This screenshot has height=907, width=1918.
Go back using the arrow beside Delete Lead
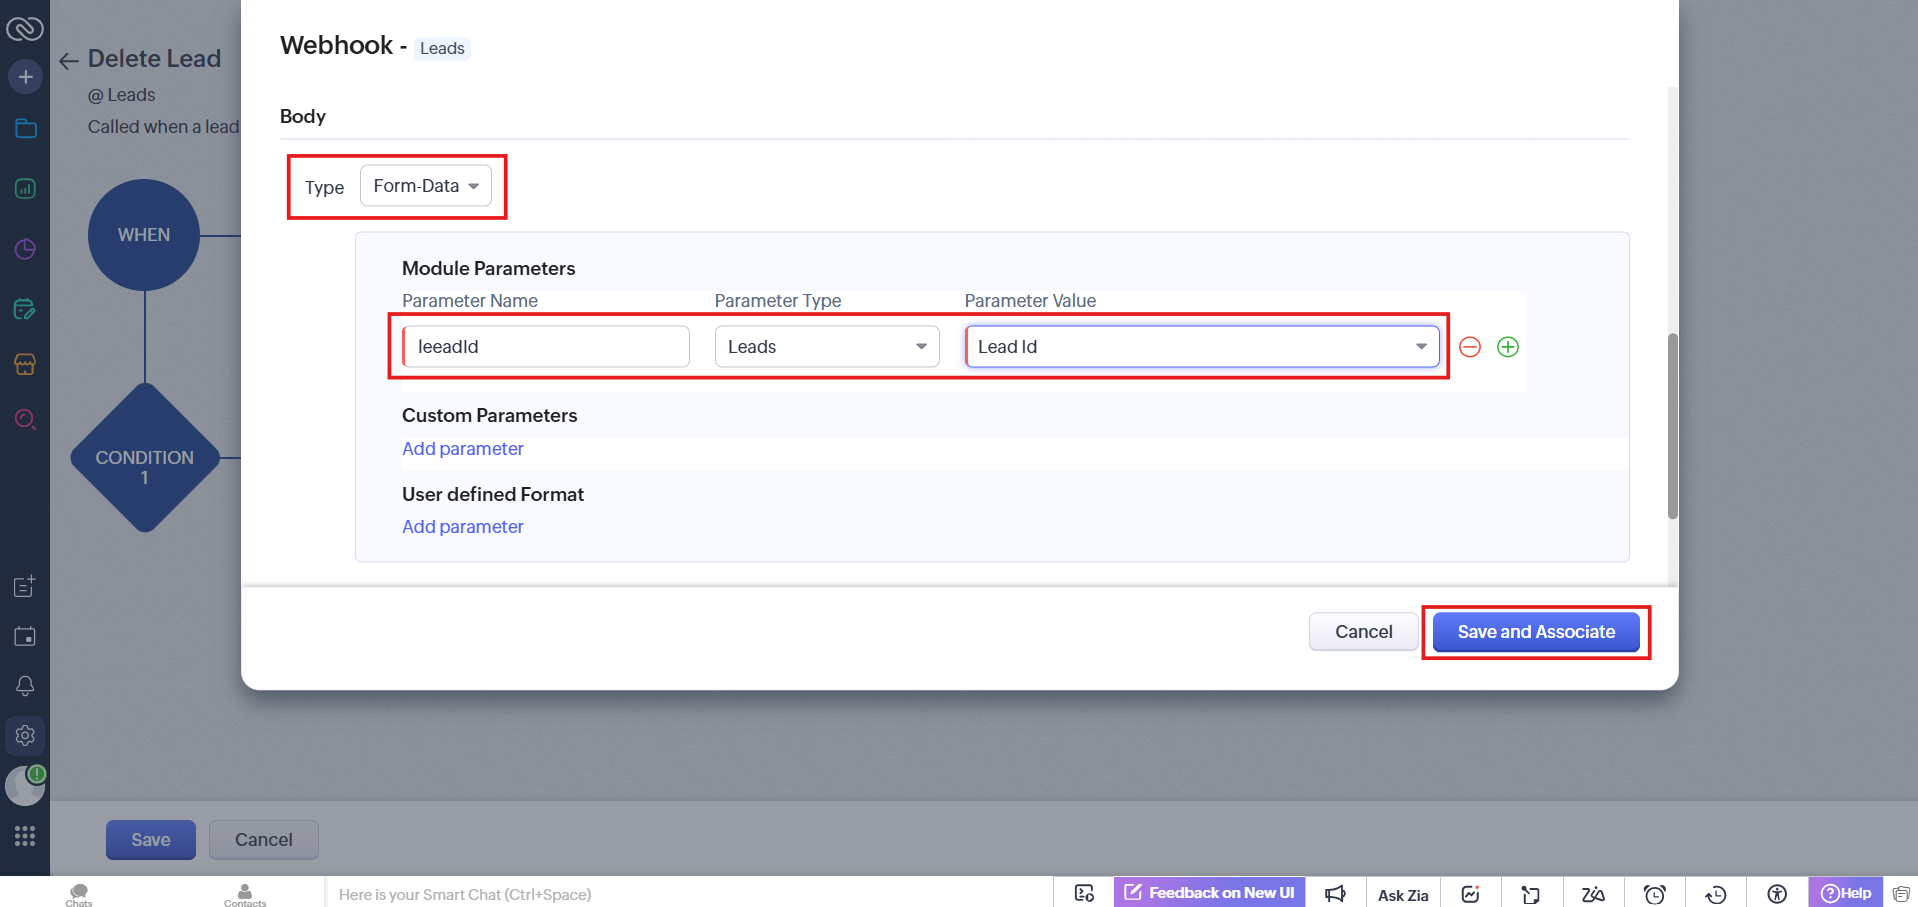[68, 61]
